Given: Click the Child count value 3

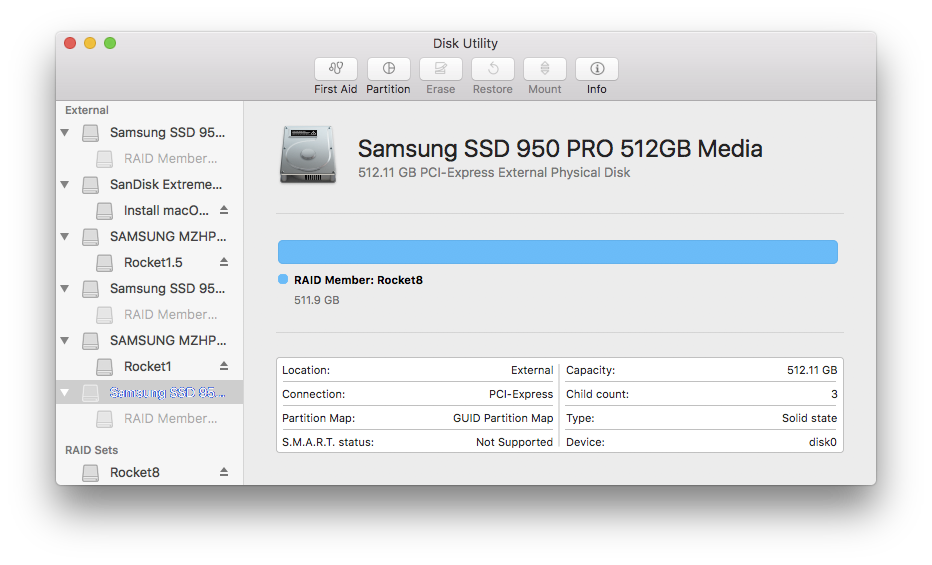Looking at the screenshot, I should [834, 394].
